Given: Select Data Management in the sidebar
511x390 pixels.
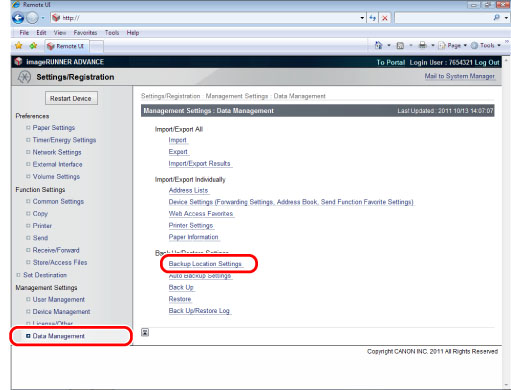Looking at the screenshot, I should [x=59, y=336].
